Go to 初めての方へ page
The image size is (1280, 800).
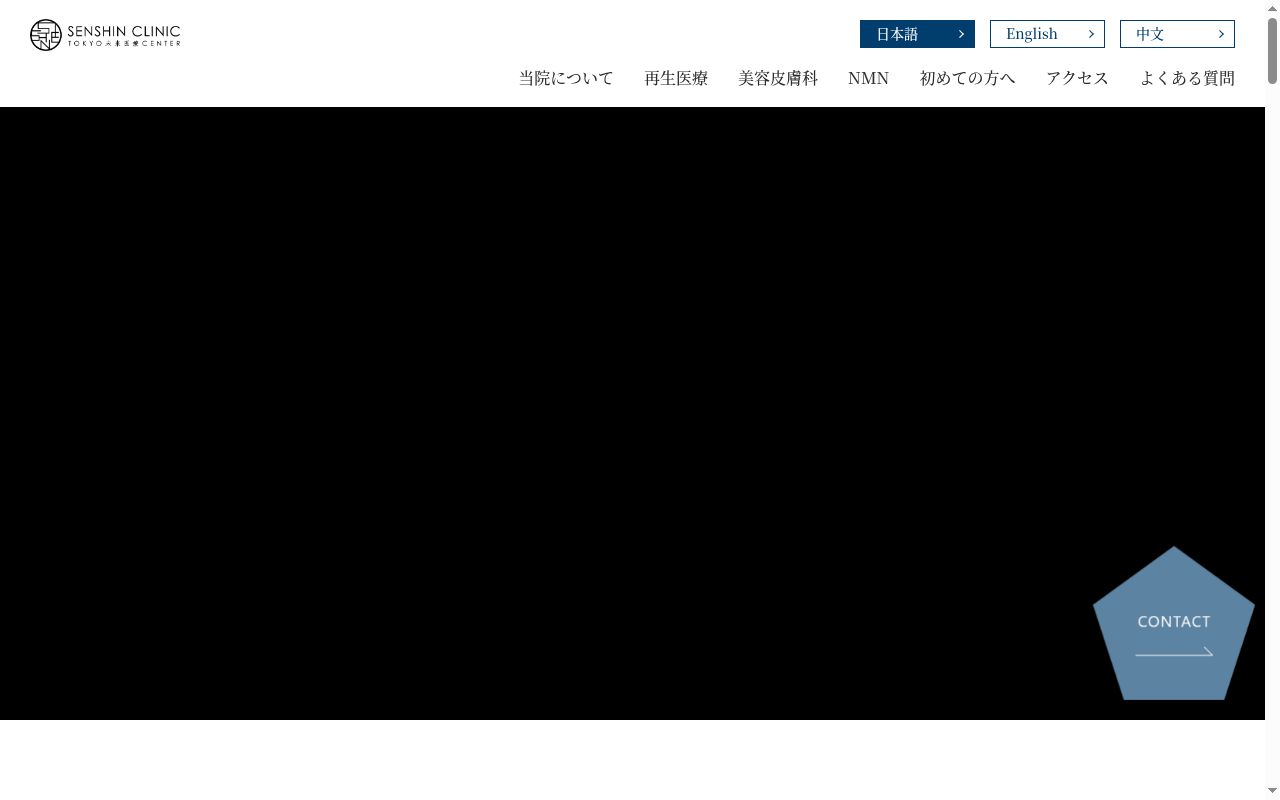click(x=967, y=78)
